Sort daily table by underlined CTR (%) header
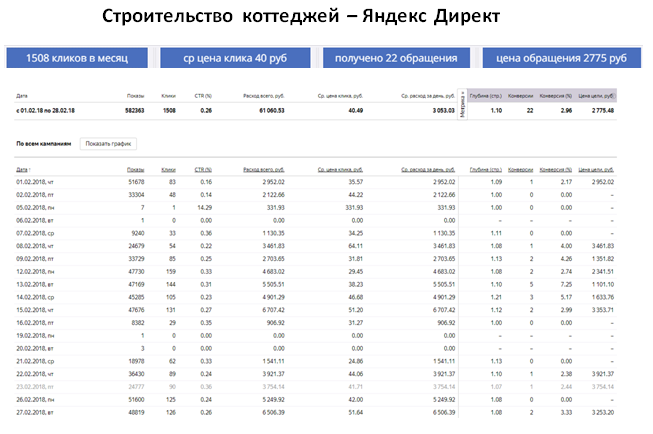Image resolution: width=653 pixels, height=434 pixels. coord(203,170)
